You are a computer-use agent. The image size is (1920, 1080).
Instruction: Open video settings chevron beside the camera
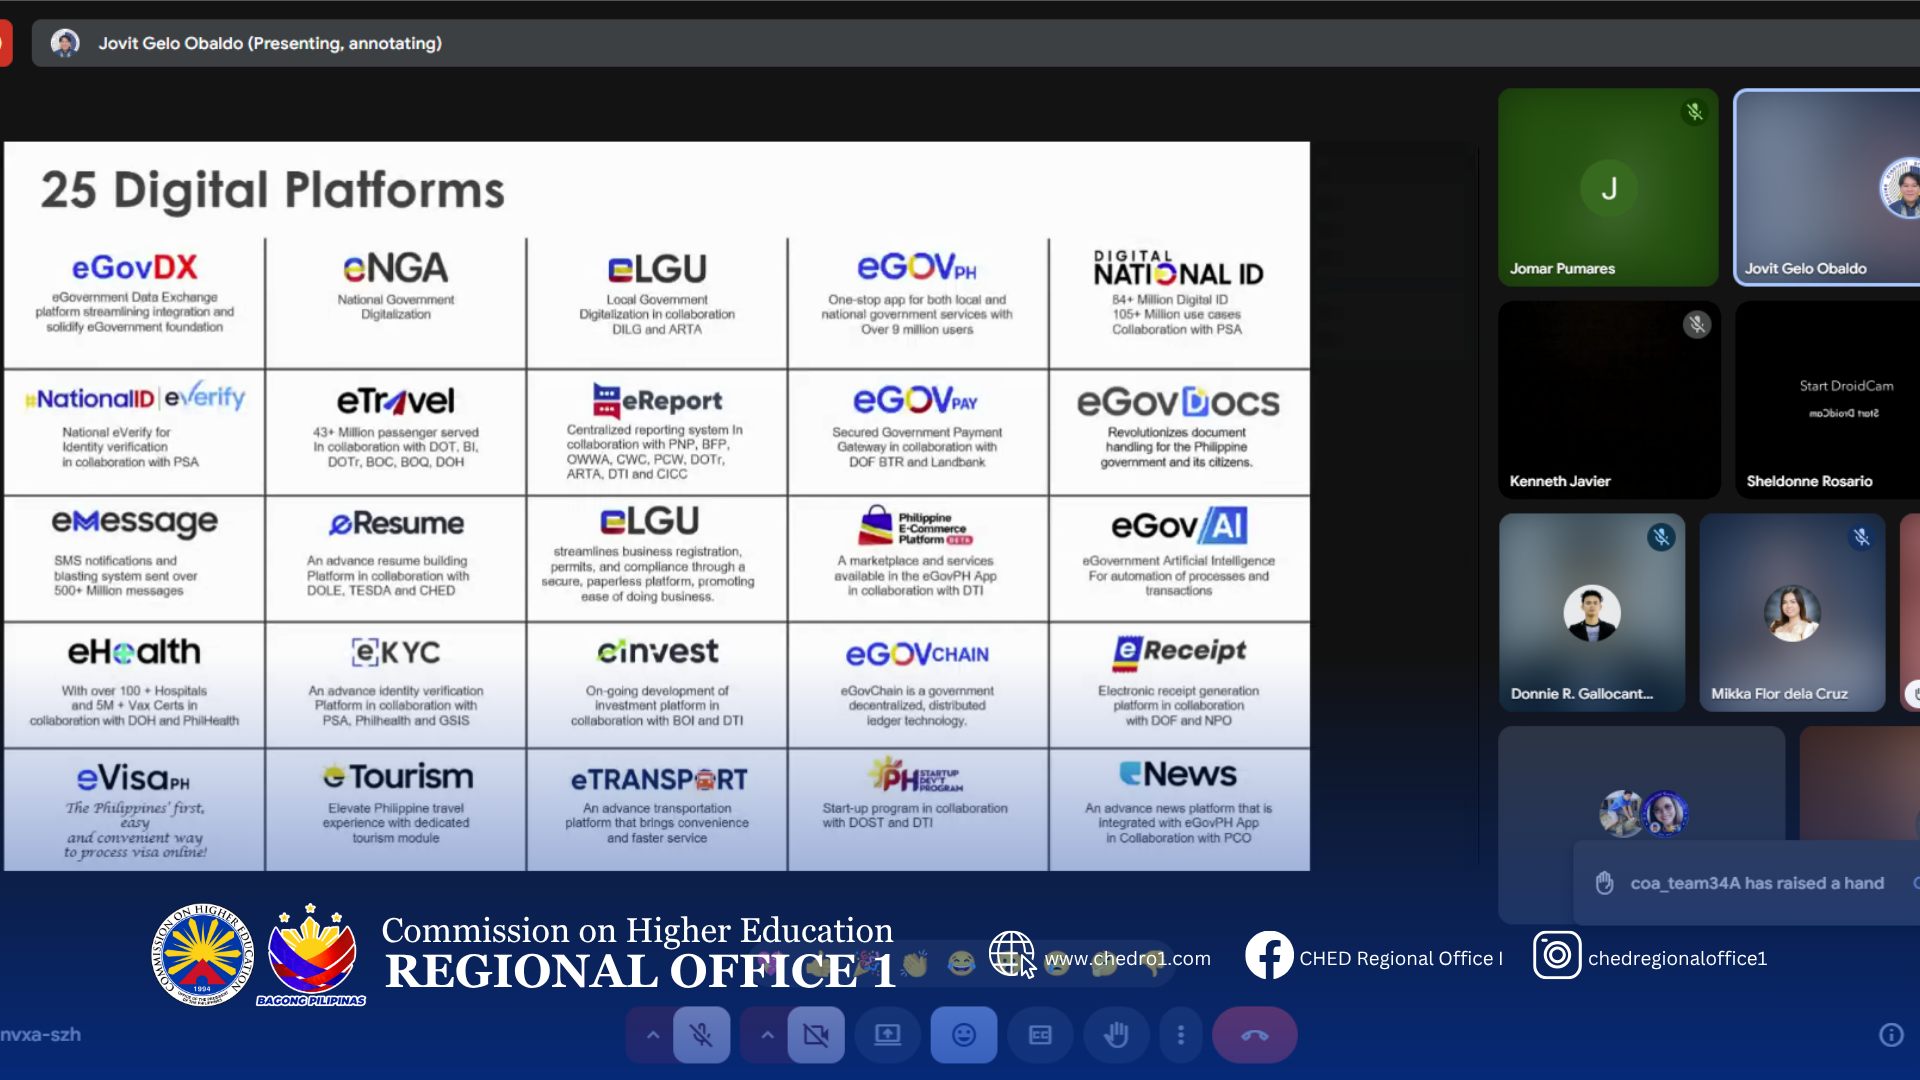pos(767,1035)
